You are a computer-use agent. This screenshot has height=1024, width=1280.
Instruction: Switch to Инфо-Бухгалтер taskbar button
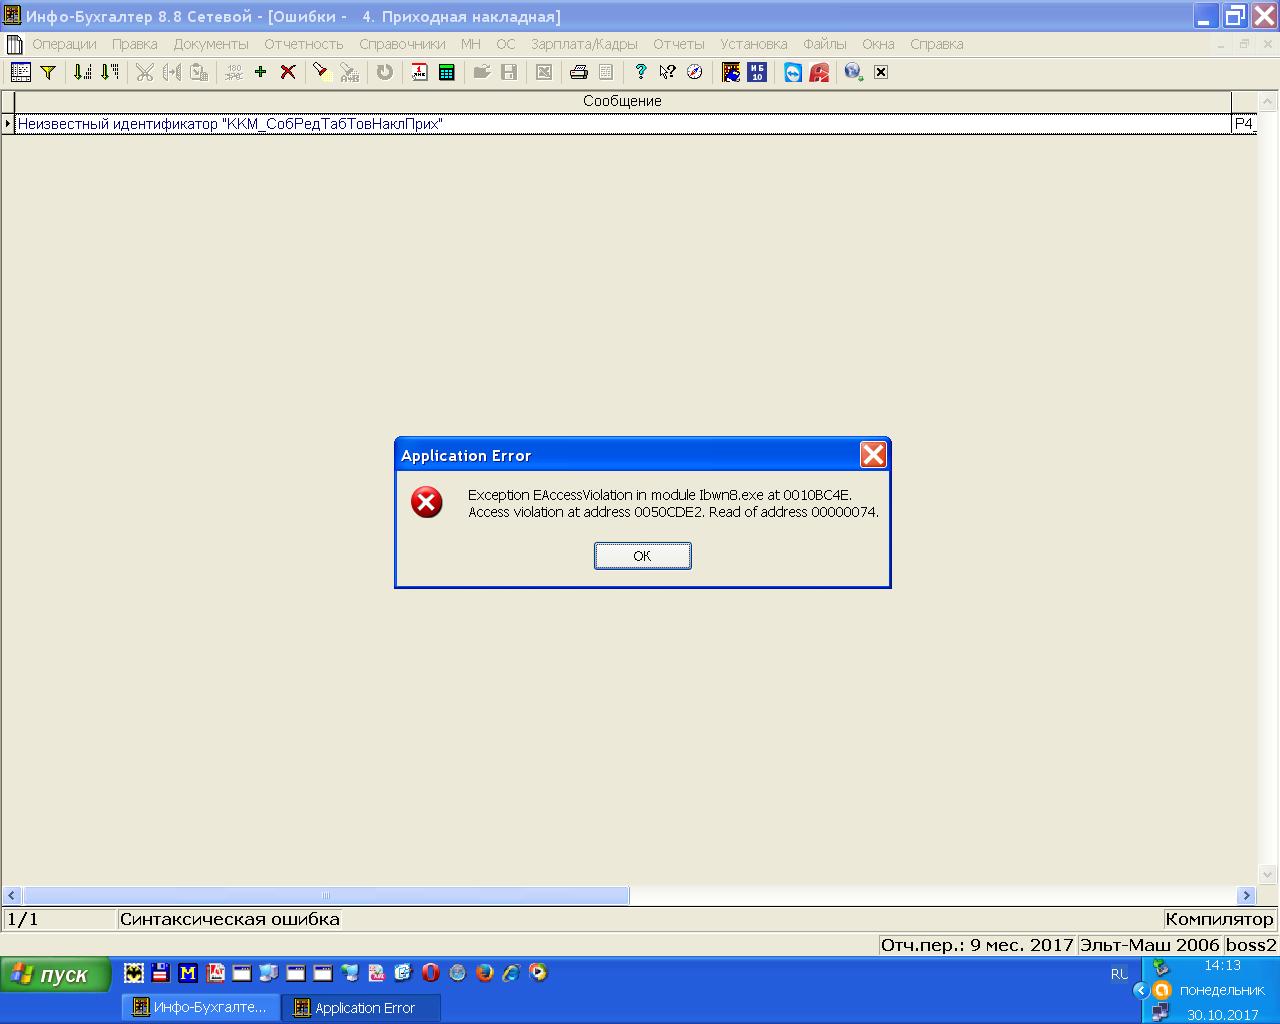[200, 1007]
